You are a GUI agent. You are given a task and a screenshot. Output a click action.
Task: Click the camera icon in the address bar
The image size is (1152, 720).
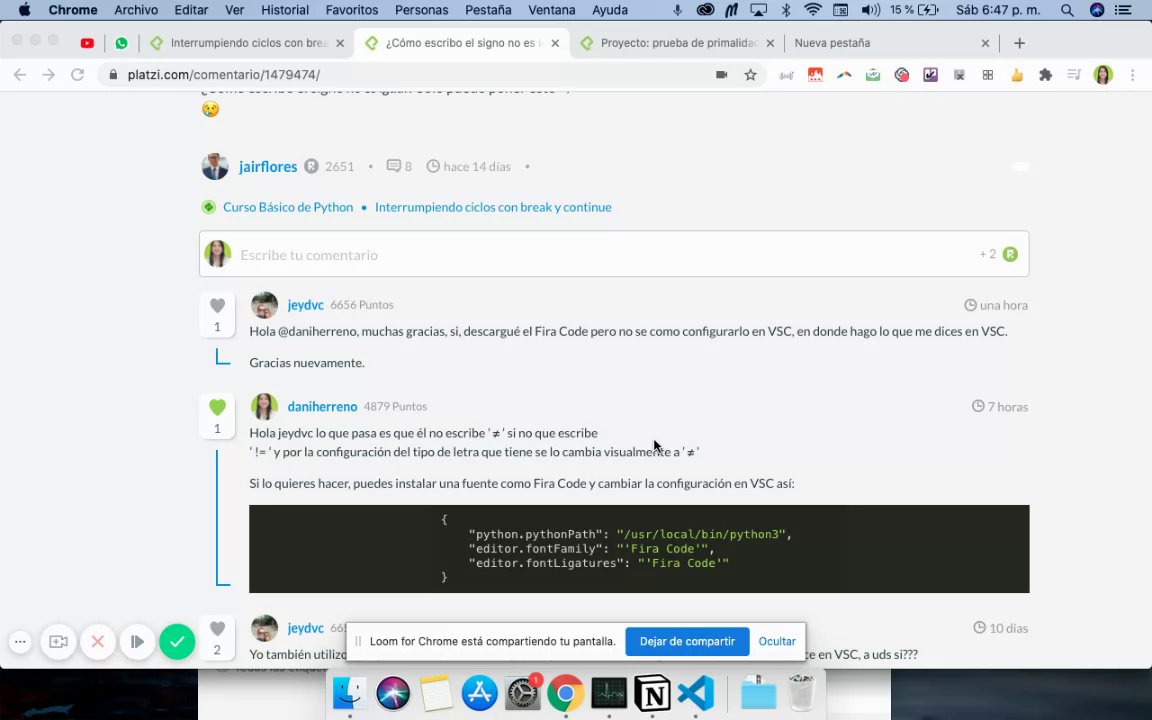(721, 75)
